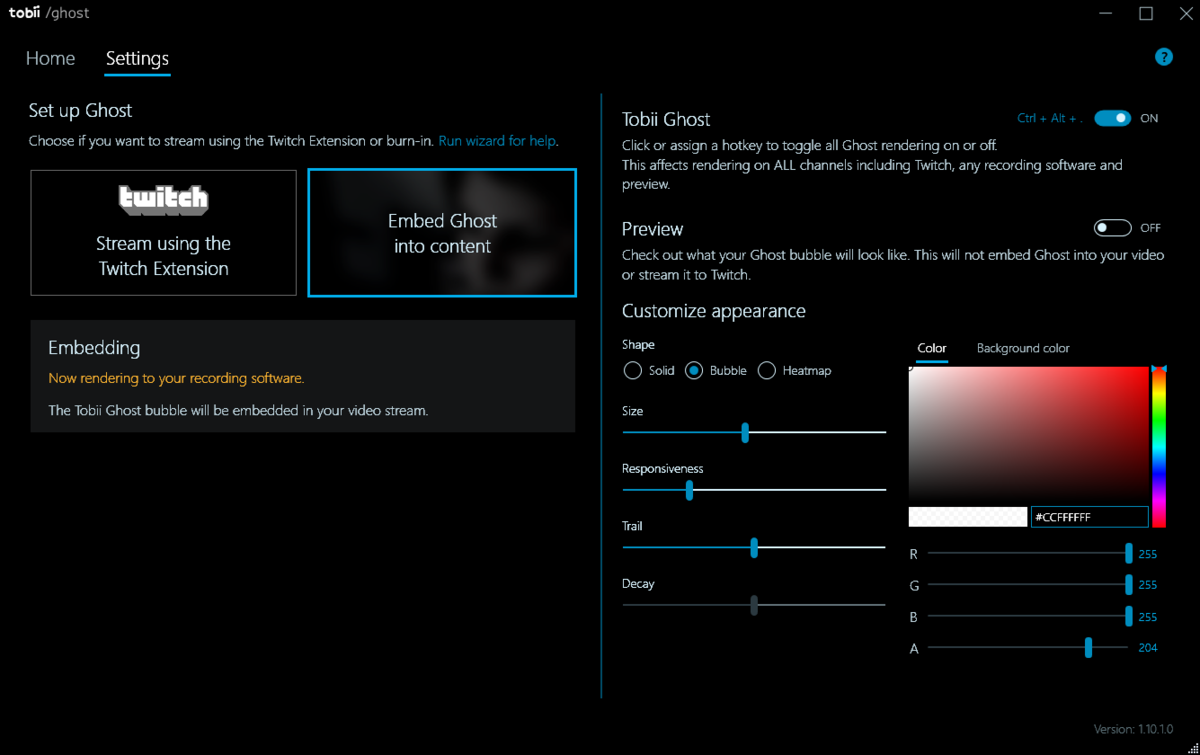Select the Solid shape radio button
This screenshot has width=1200, height=755.
pyautogui.click(x=633, y=371)
